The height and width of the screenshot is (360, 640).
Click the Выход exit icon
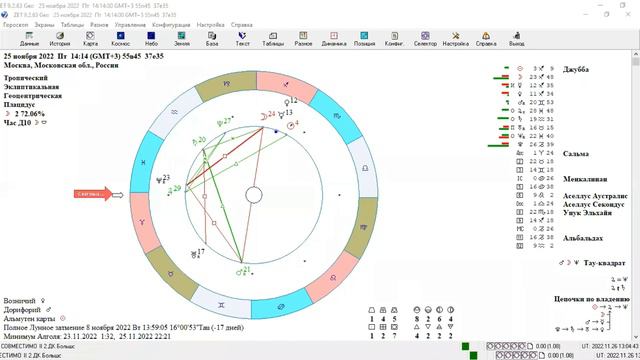pyautogui.click(x=516, y=39)
